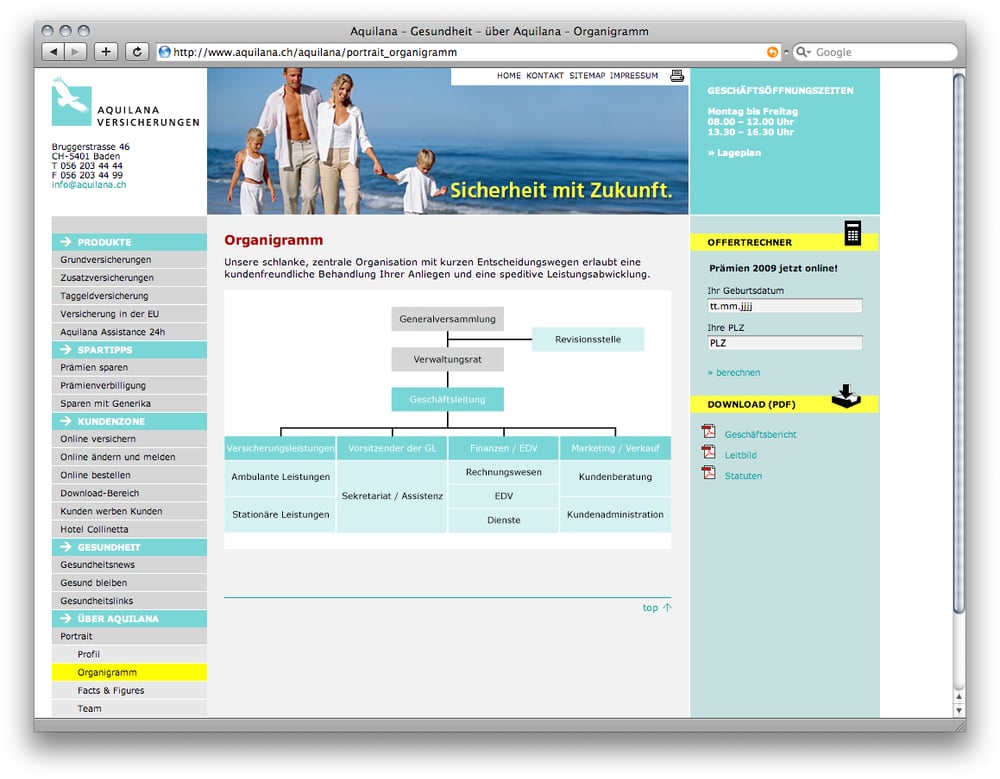Go to Grundversicherungen

(129, 260)
